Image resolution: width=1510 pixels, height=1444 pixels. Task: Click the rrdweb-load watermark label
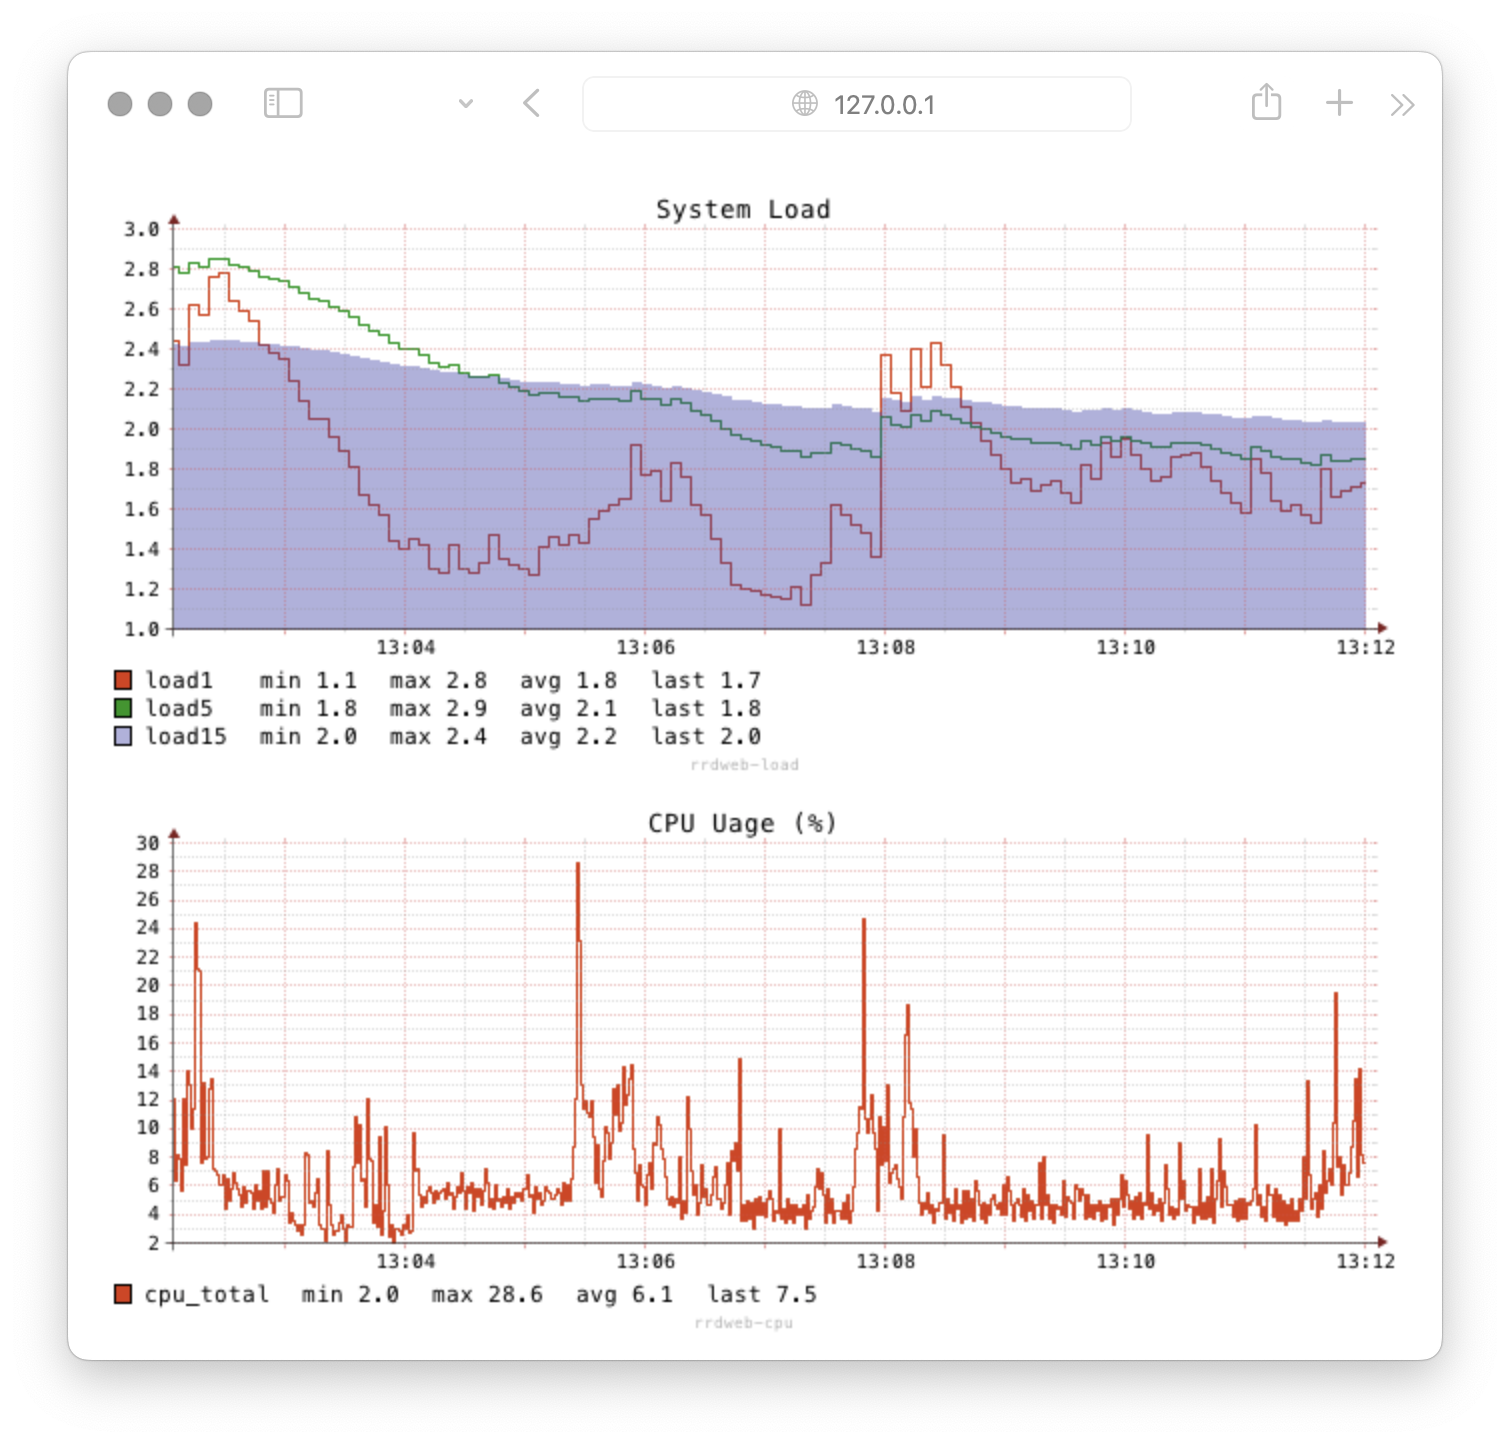744,765
